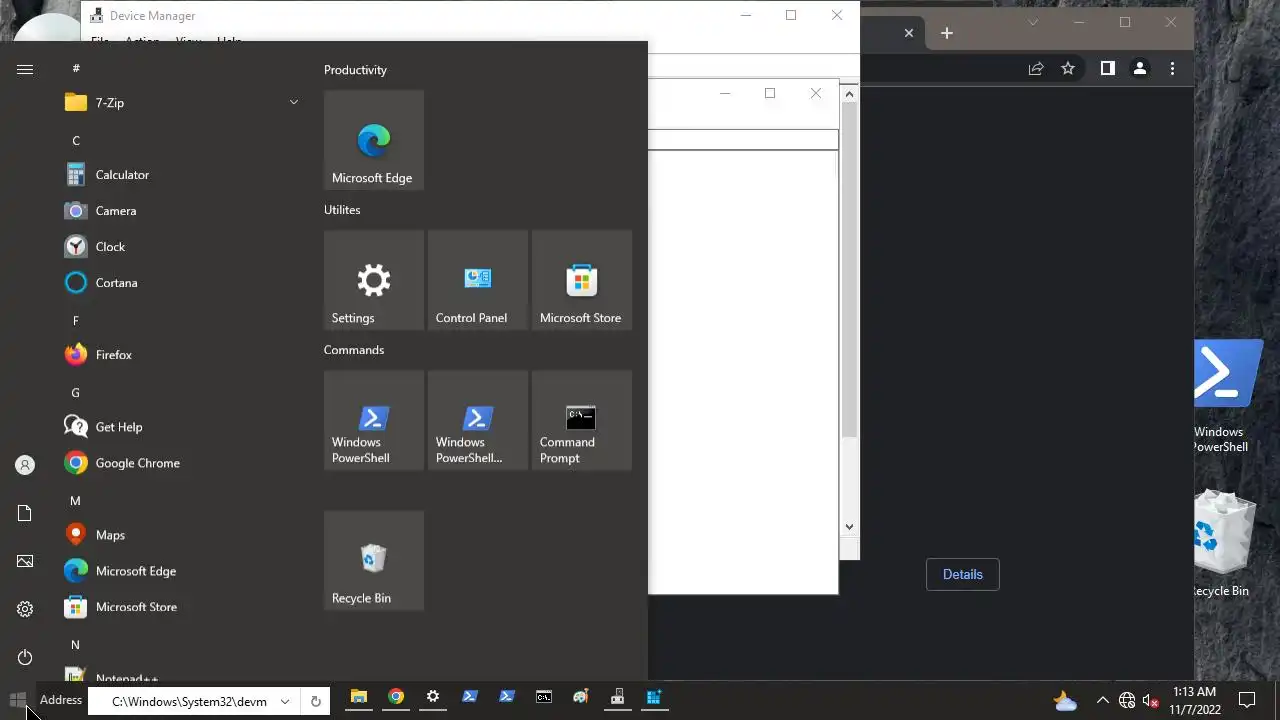Click the Microsoft Edge tile under Productivity
1280x720 pixels.
374,140
